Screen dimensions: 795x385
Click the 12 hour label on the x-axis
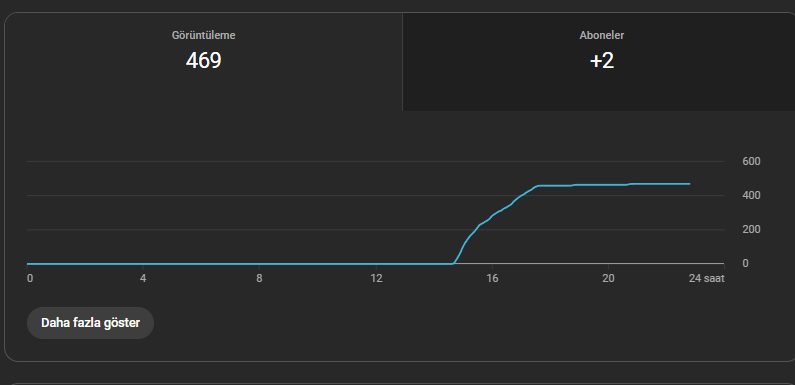click(376, 278)
